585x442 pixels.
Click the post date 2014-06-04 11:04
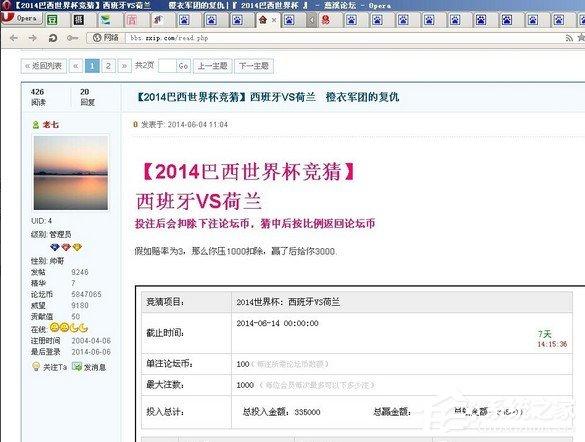[x=198, y=125]
